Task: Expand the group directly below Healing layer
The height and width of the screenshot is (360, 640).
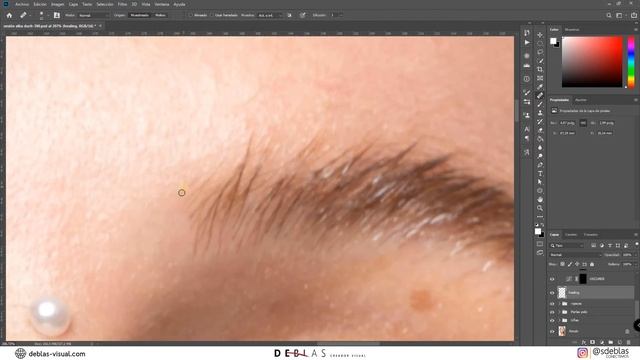Action: pyautogui.click(x=559, y=304)
